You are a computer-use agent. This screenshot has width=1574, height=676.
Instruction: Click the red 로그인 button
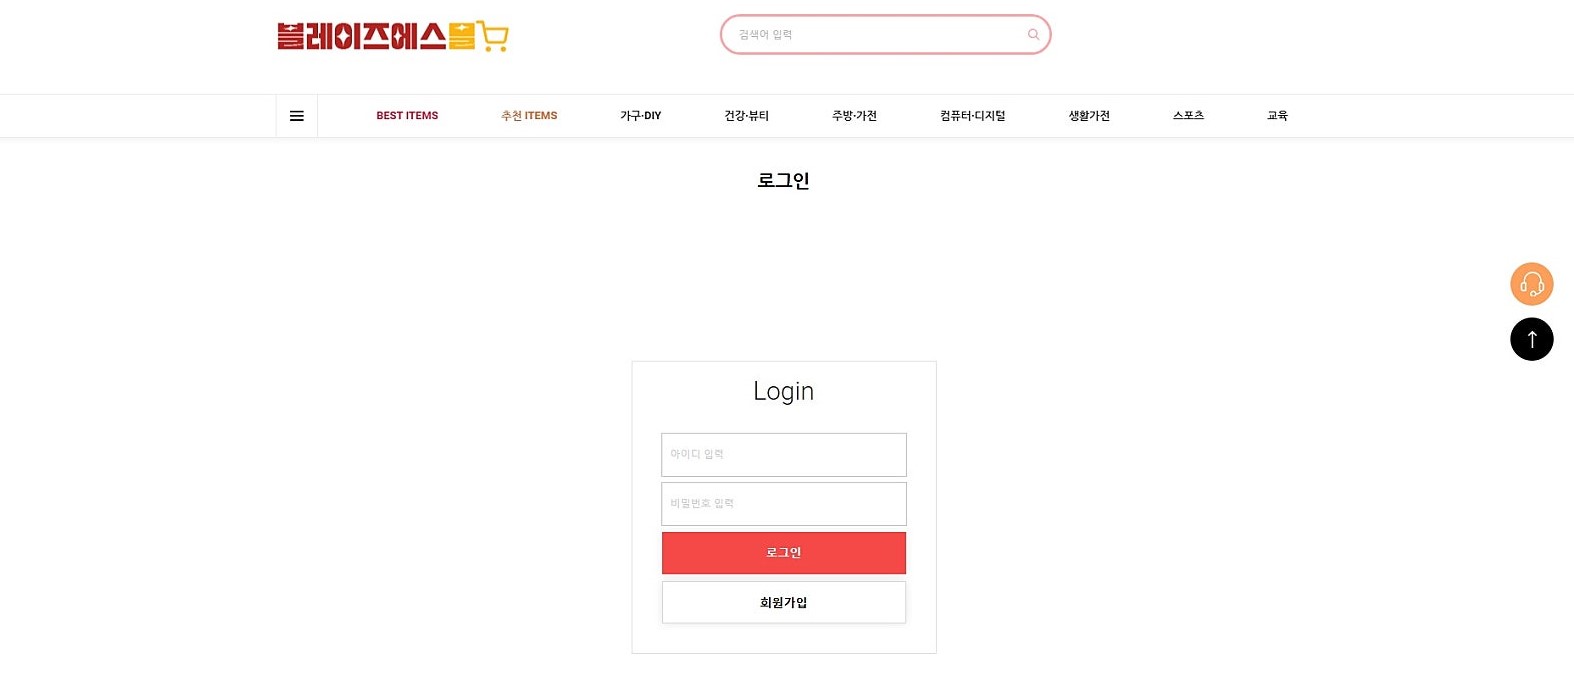click(x=784, y=553)
